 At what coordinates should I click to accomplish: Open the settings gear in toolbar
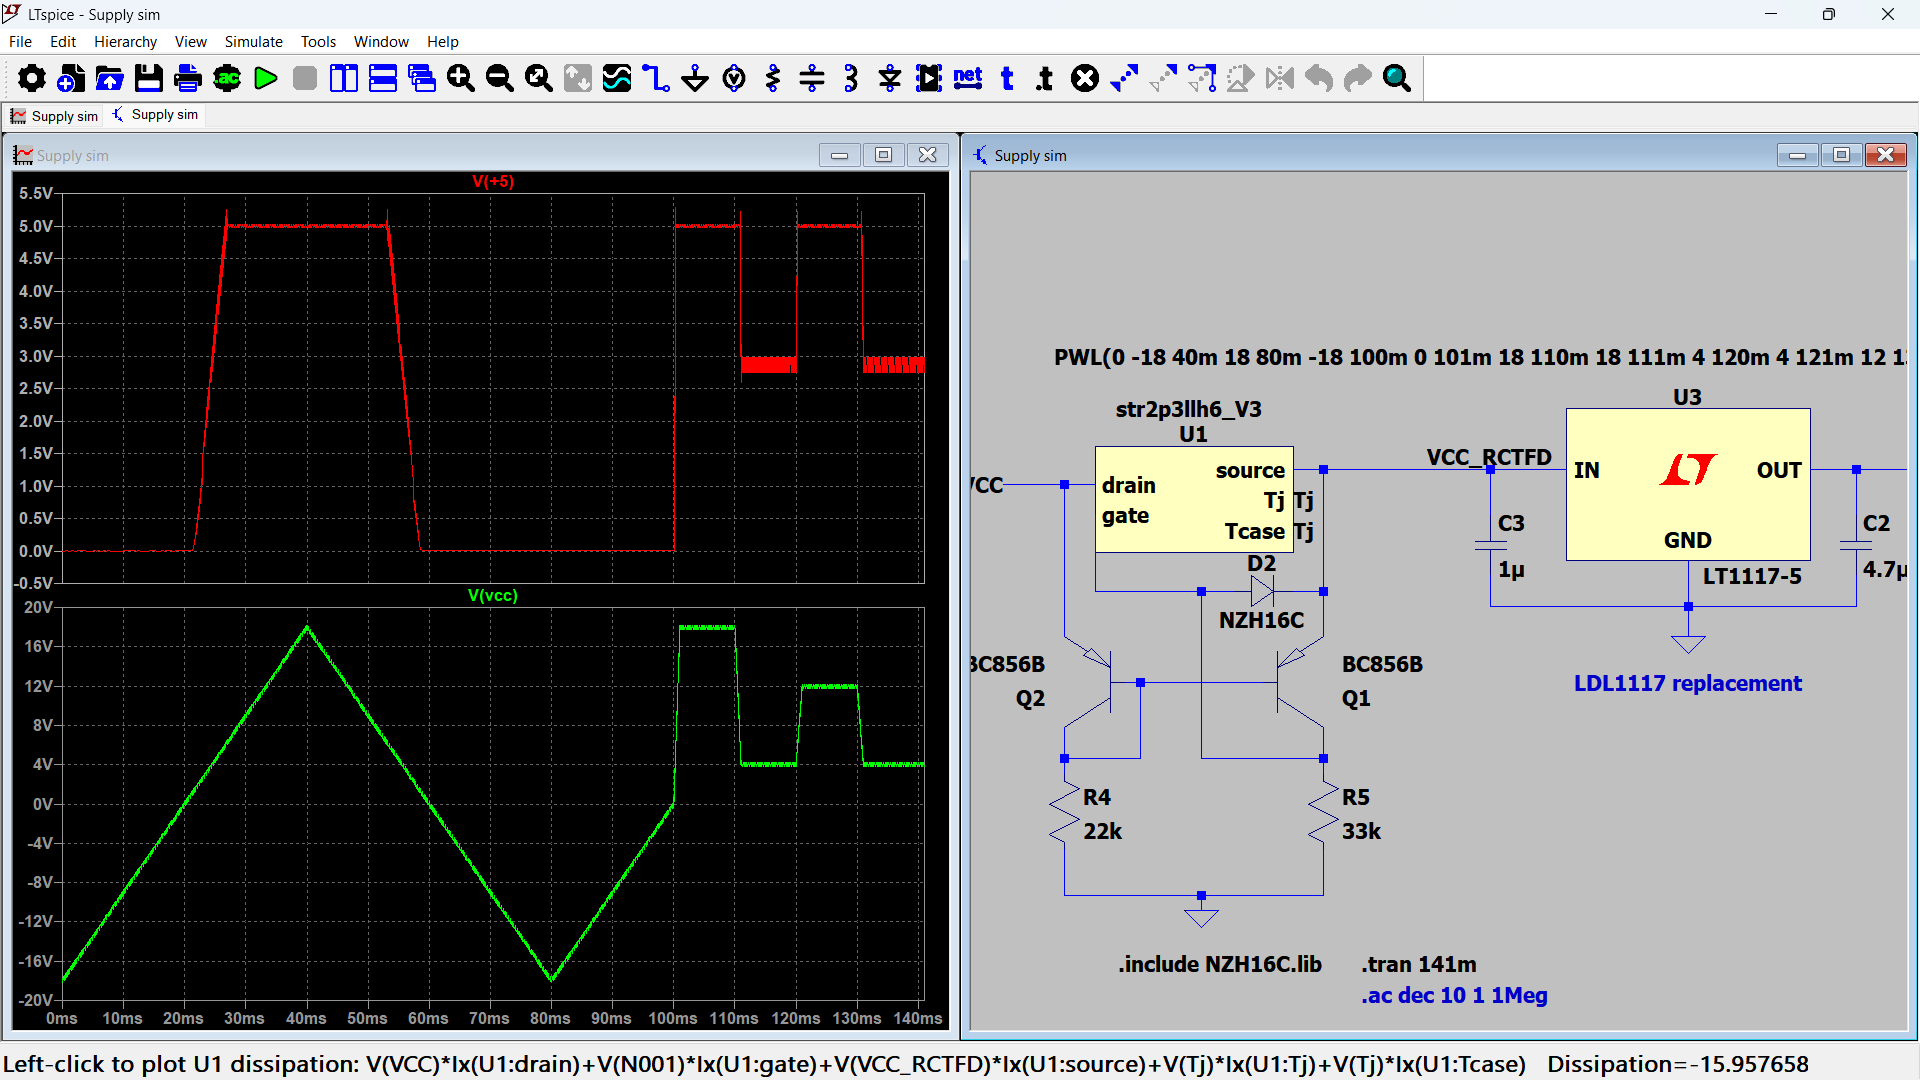32,78
